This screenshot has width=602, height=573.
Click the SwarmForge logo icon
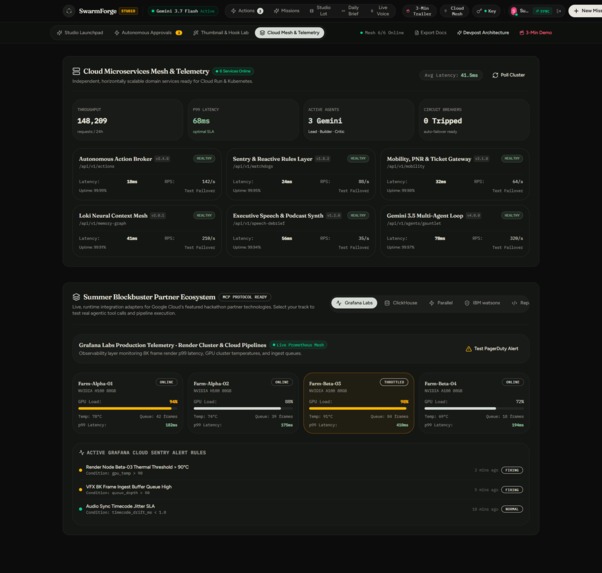coord(69,11)
